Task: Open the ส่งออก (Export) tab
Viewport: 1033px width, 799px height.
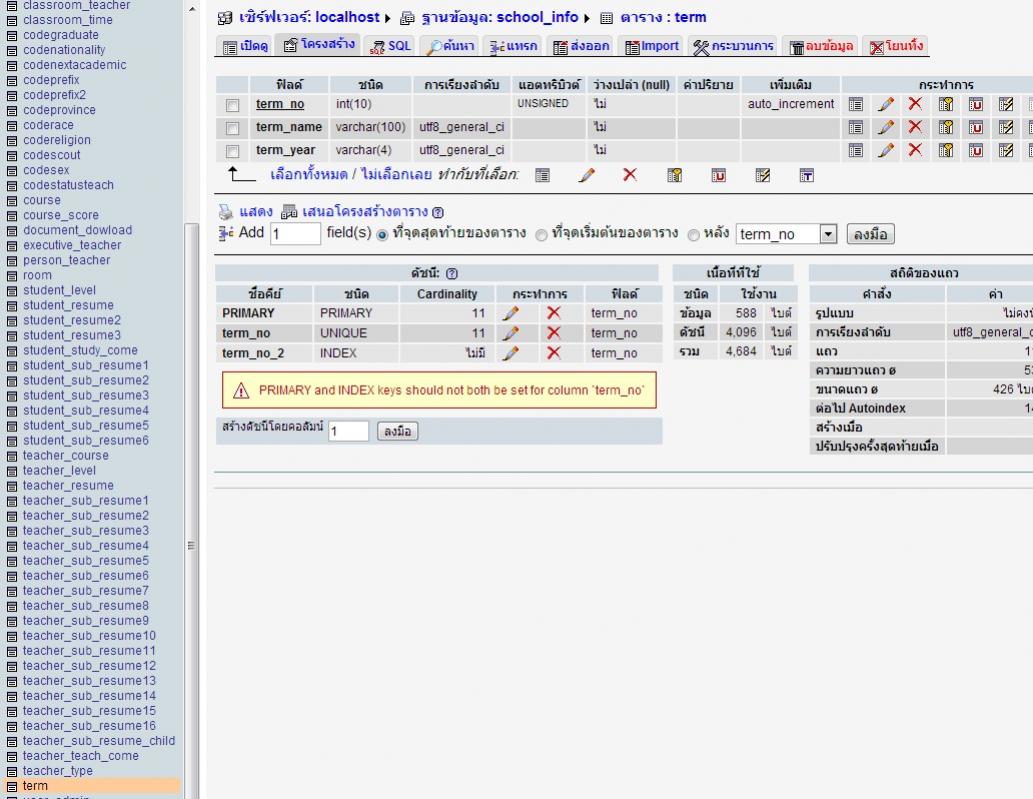Action: coord(581,46)
